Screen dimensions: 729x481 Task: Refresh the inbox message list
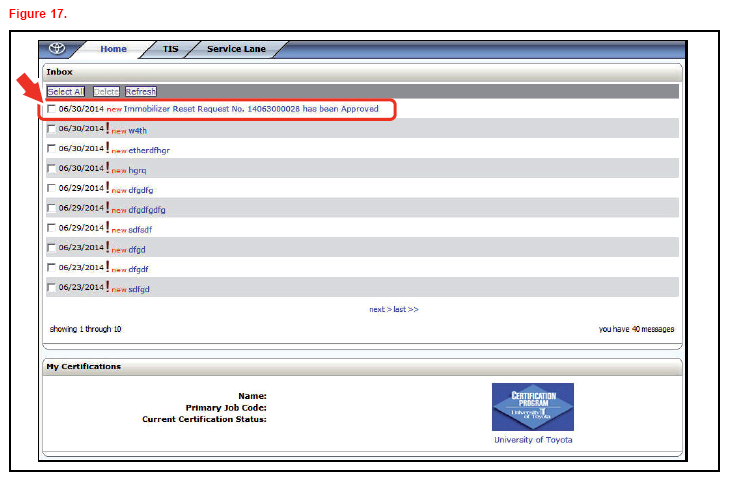pyautogui.click(x=140, y=91)
